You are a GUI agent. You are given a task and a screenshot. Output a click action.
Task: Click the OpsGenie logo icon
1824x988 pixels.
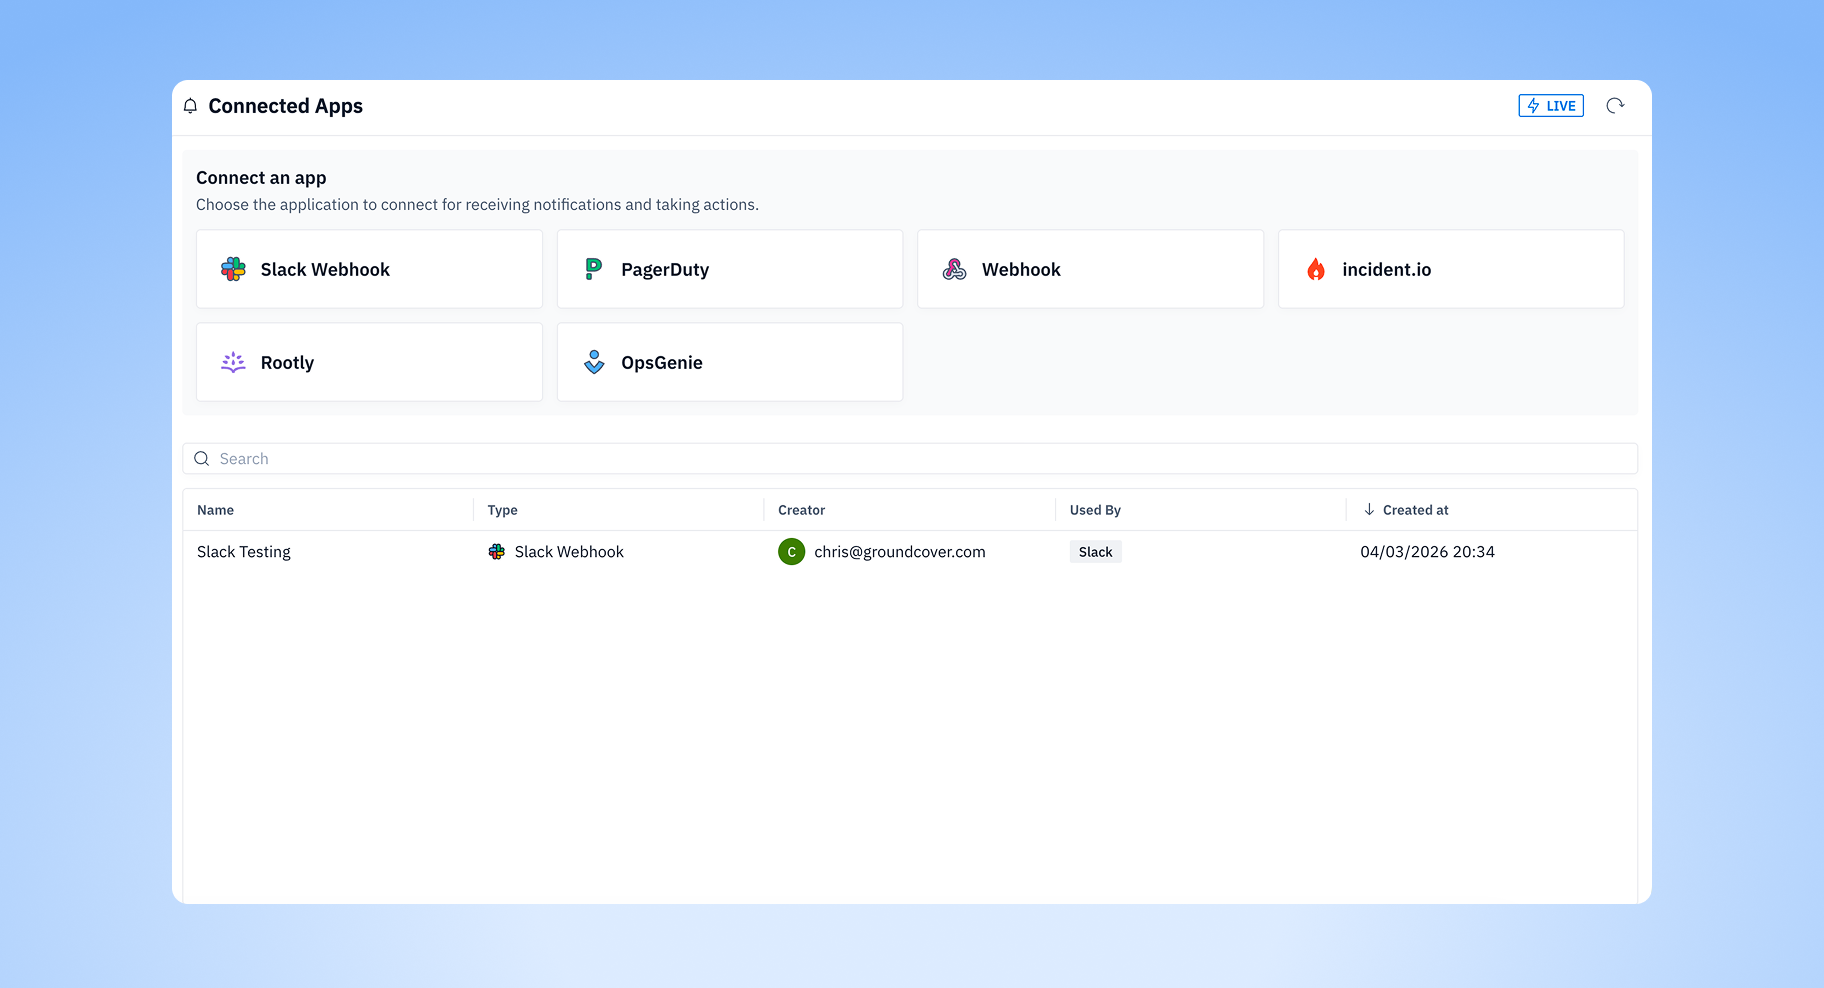[x=594, y=362]
